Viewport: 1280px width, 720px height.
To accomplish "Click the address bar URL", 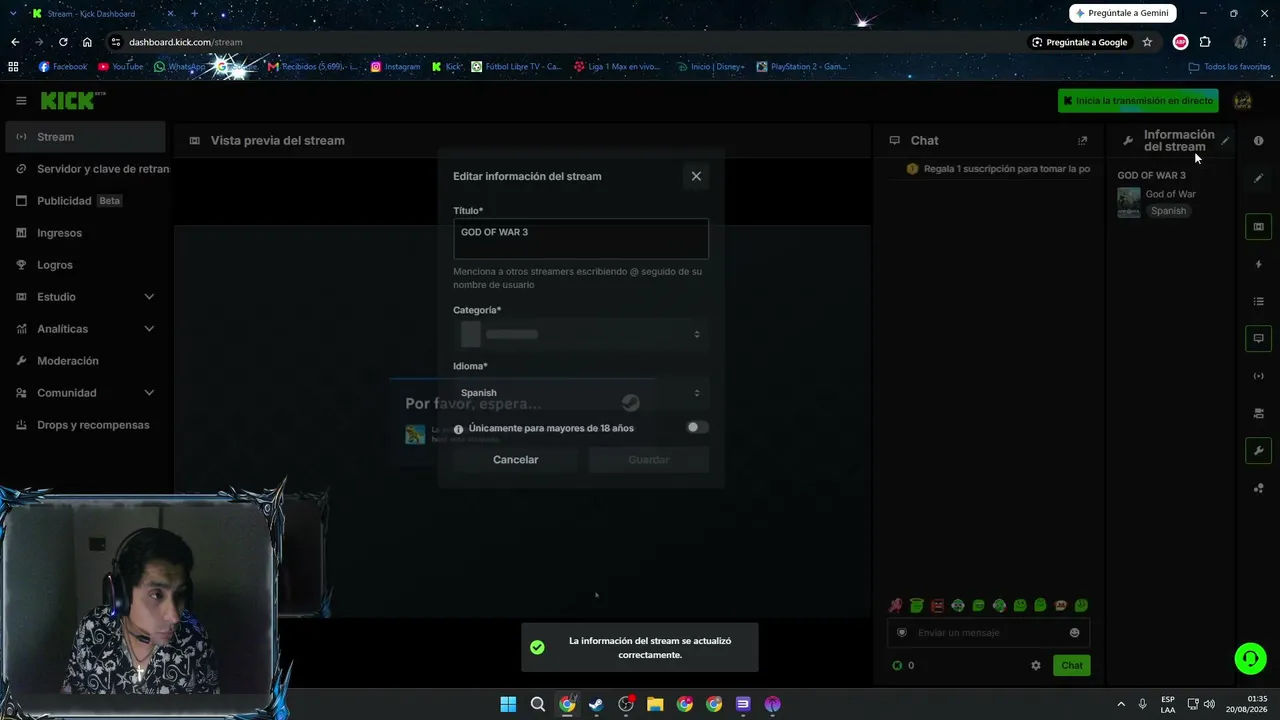I will pyautogui.click(x=186, y=42).
